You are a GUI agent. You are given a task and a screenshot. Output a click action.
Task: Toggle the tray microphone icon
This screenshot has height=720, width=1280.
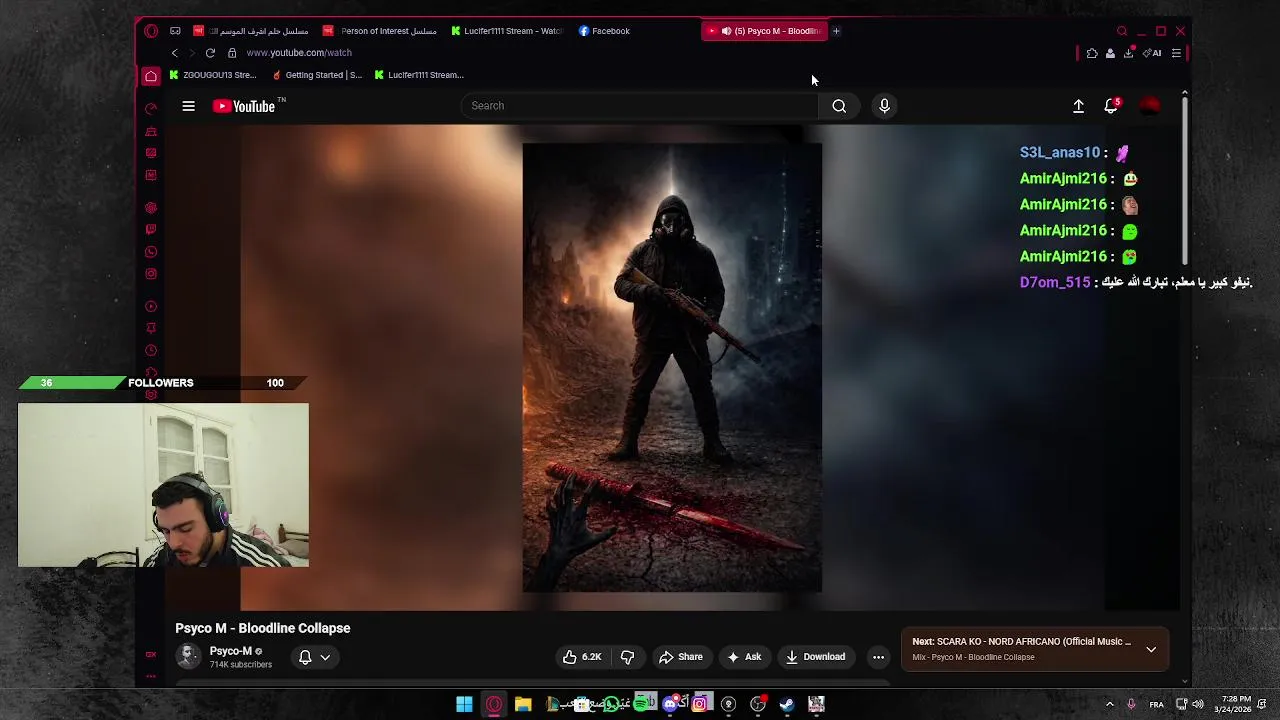pos(1131,704)
